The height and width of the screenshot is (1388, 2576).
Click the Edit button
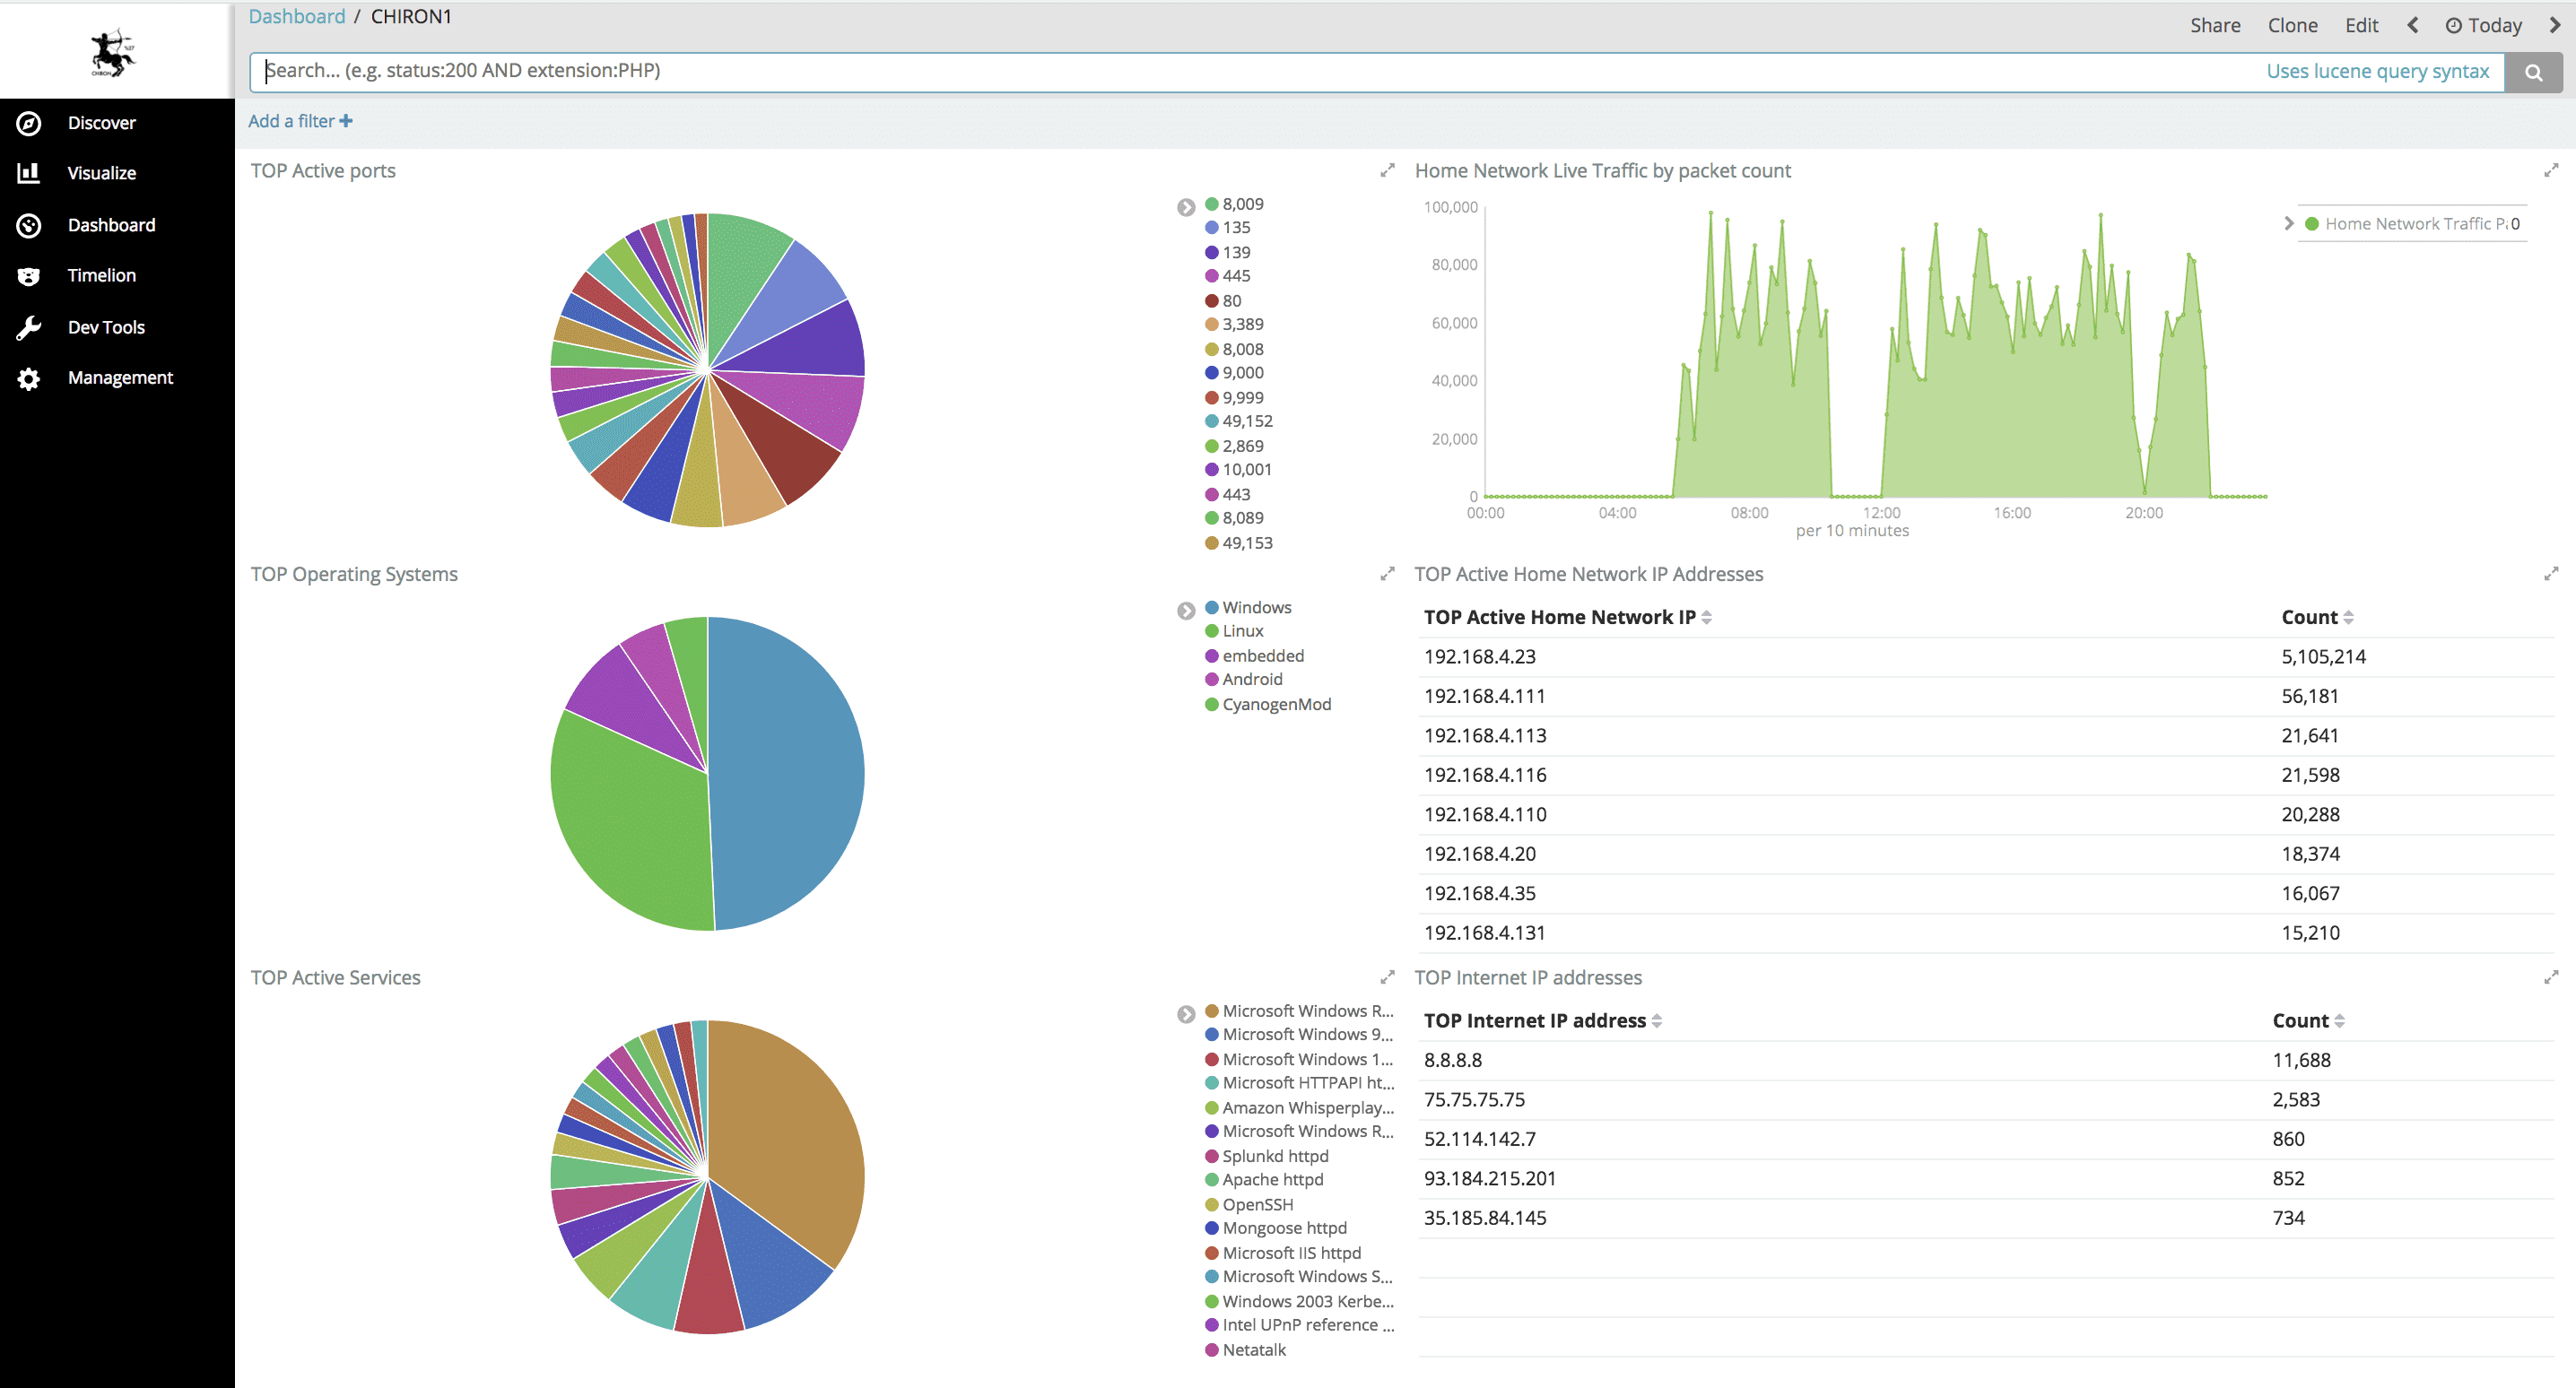pyautogui.click(x=2361, y=25)
